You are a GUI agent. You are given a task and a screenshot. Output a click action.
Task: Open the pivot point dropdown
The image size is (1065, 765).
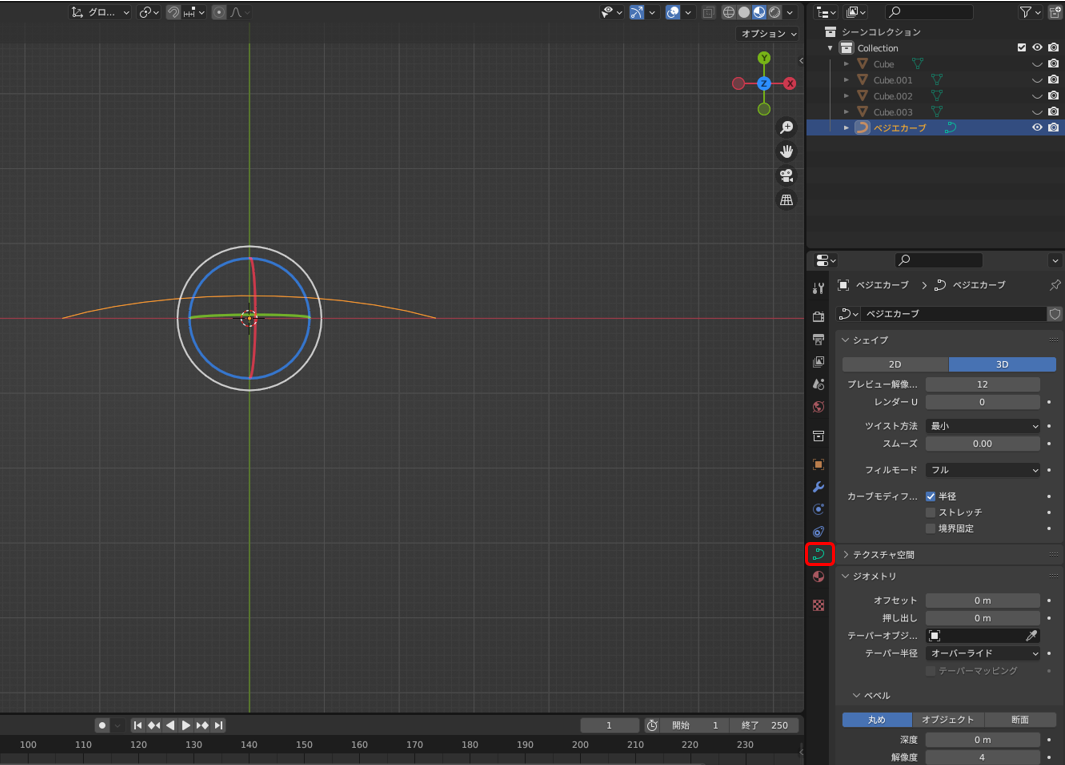pos(149,12)
